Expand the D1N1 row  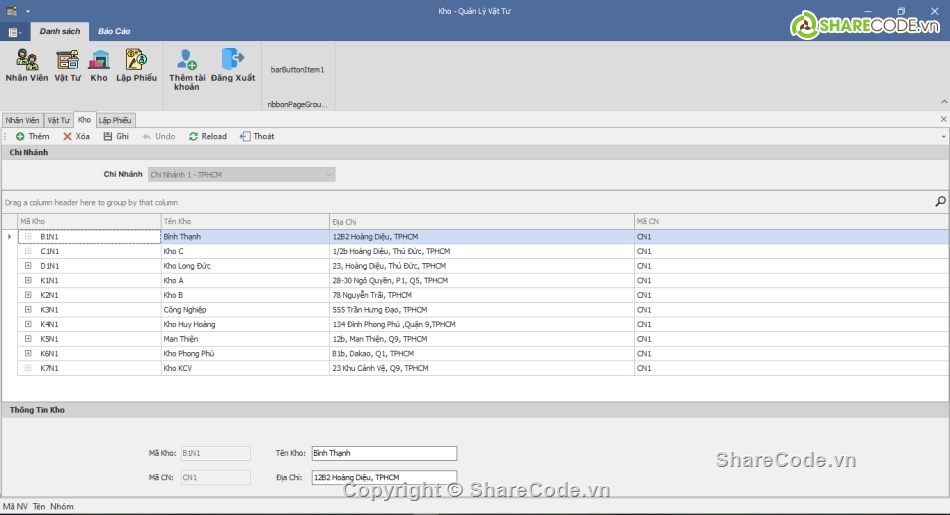(x=28, y=265)
